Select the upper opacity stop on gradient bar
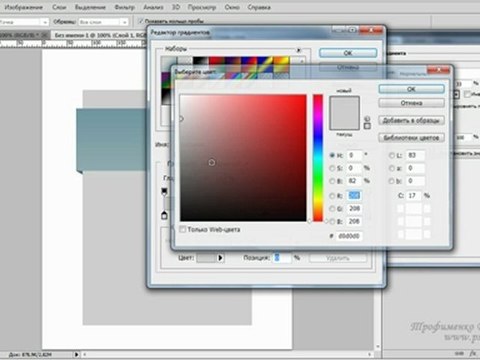This screenshot has height=360, width=480. click(164, 191)
